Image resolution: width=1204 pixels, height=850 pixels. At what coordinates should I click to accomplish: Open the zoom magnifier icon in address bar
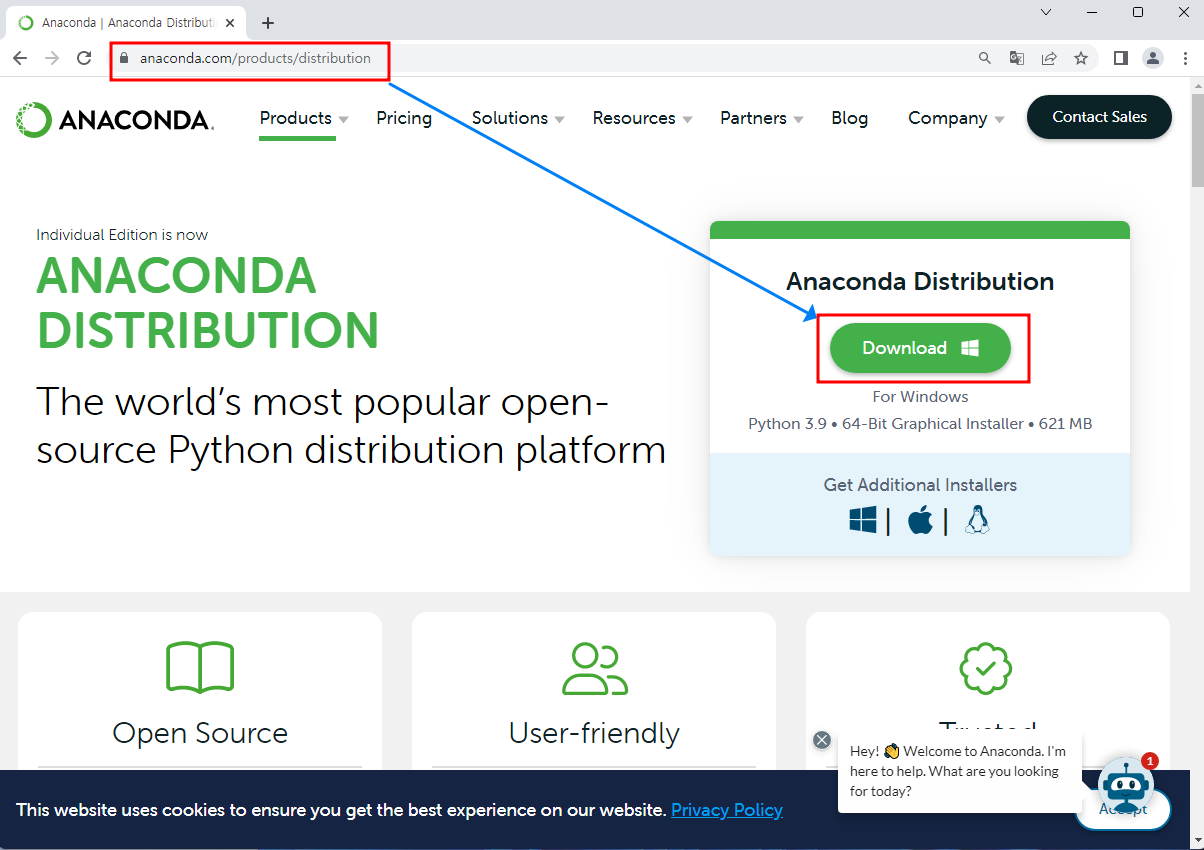(985, 58)
